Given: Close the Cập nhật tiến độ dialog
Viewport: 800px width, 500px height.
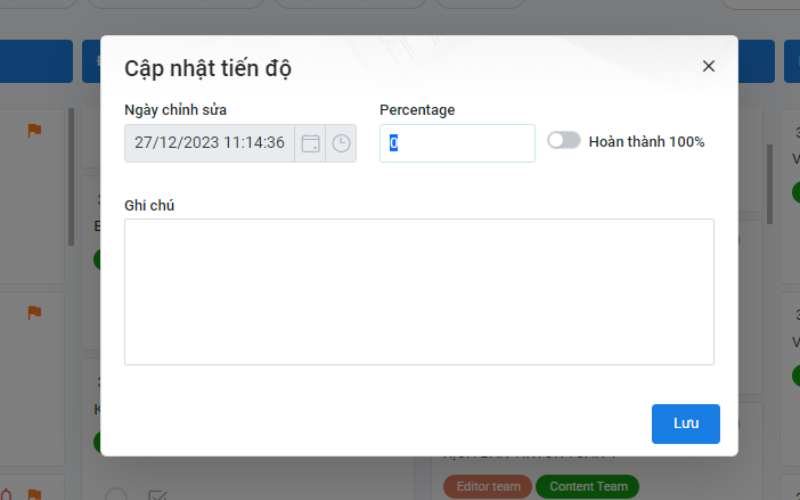Looking at the screenshot, I should click(x=708, y=66).
